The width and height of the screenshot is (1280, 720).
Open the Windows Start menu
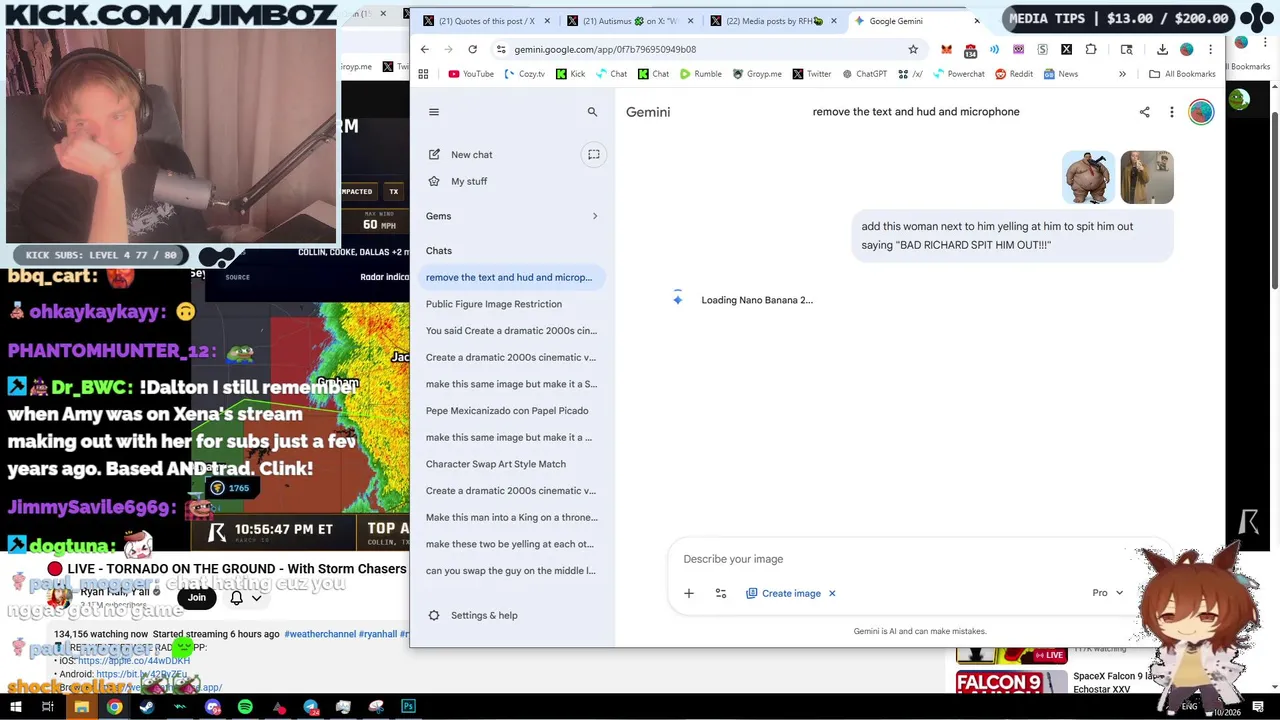[15, 707]
